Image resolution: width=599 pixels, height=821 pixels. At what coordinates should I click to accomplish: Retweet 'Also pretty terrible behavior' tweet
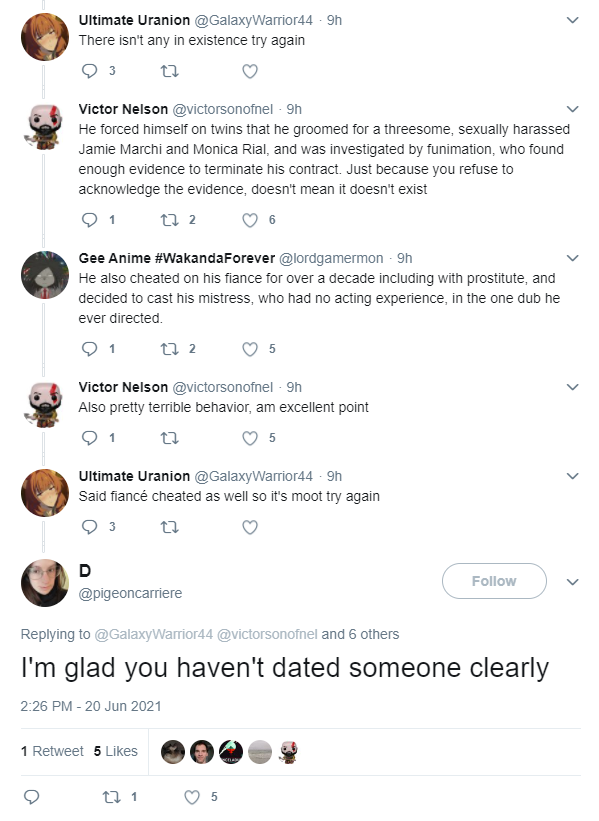[x=169, y=438]
